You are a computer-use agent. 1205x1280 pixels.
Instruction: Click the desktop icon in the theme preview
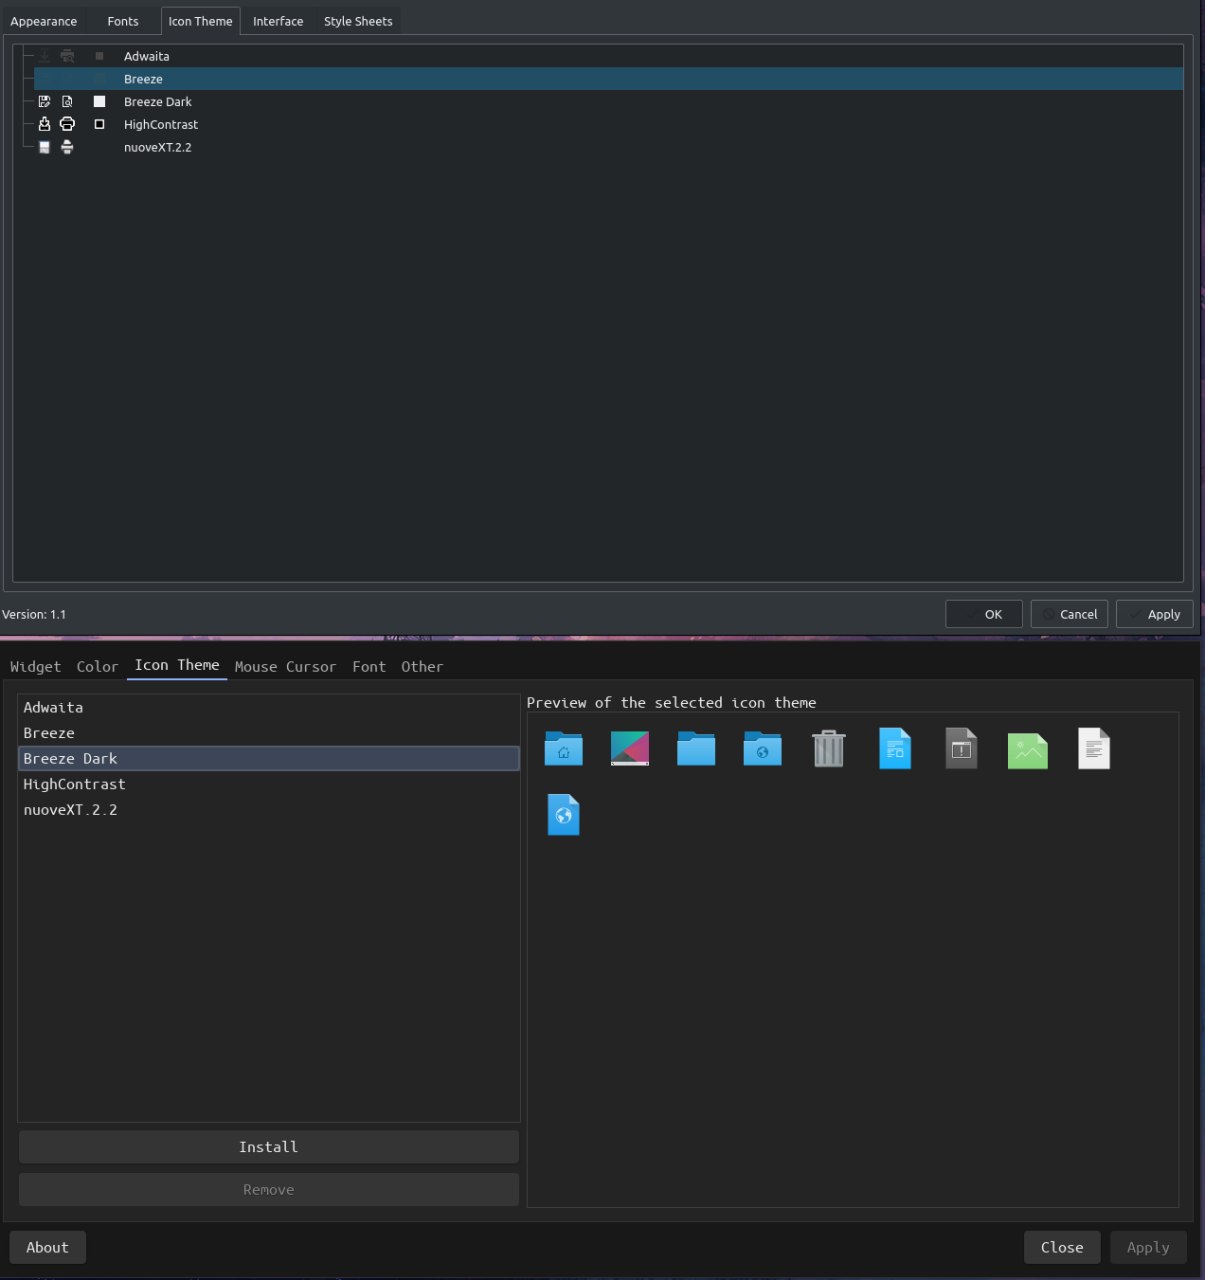(x=630, y=748)
